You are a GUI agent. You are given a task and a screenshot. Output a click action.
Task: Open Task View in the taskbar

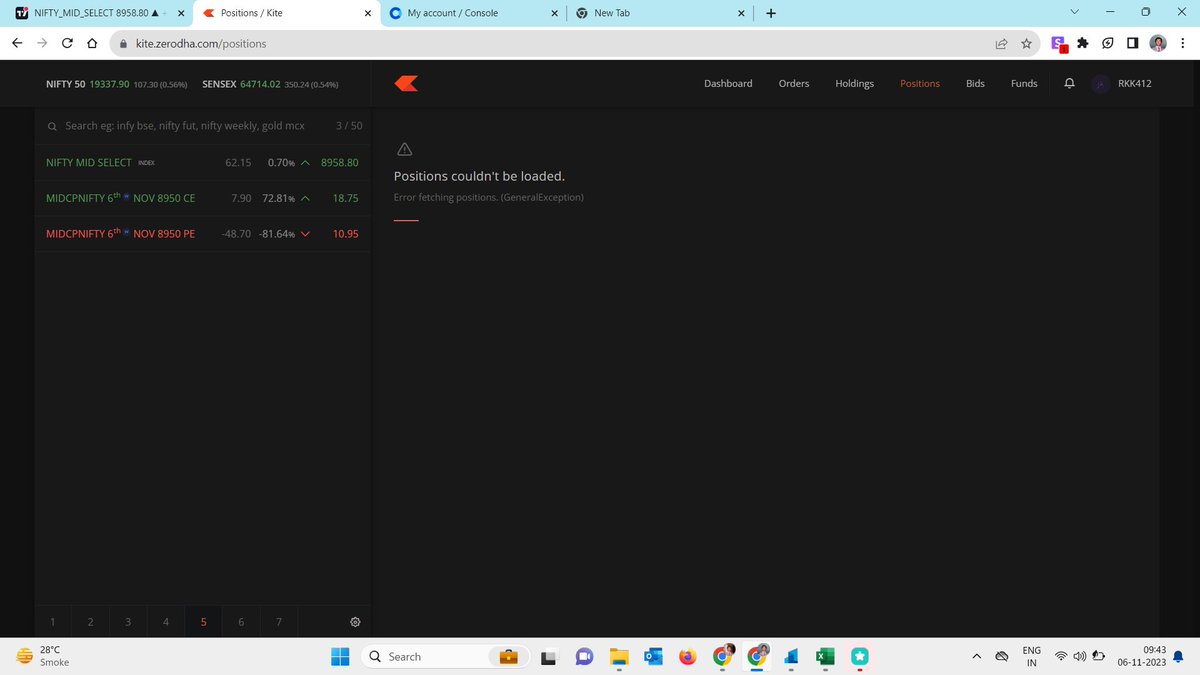click(x=548, y=657)
